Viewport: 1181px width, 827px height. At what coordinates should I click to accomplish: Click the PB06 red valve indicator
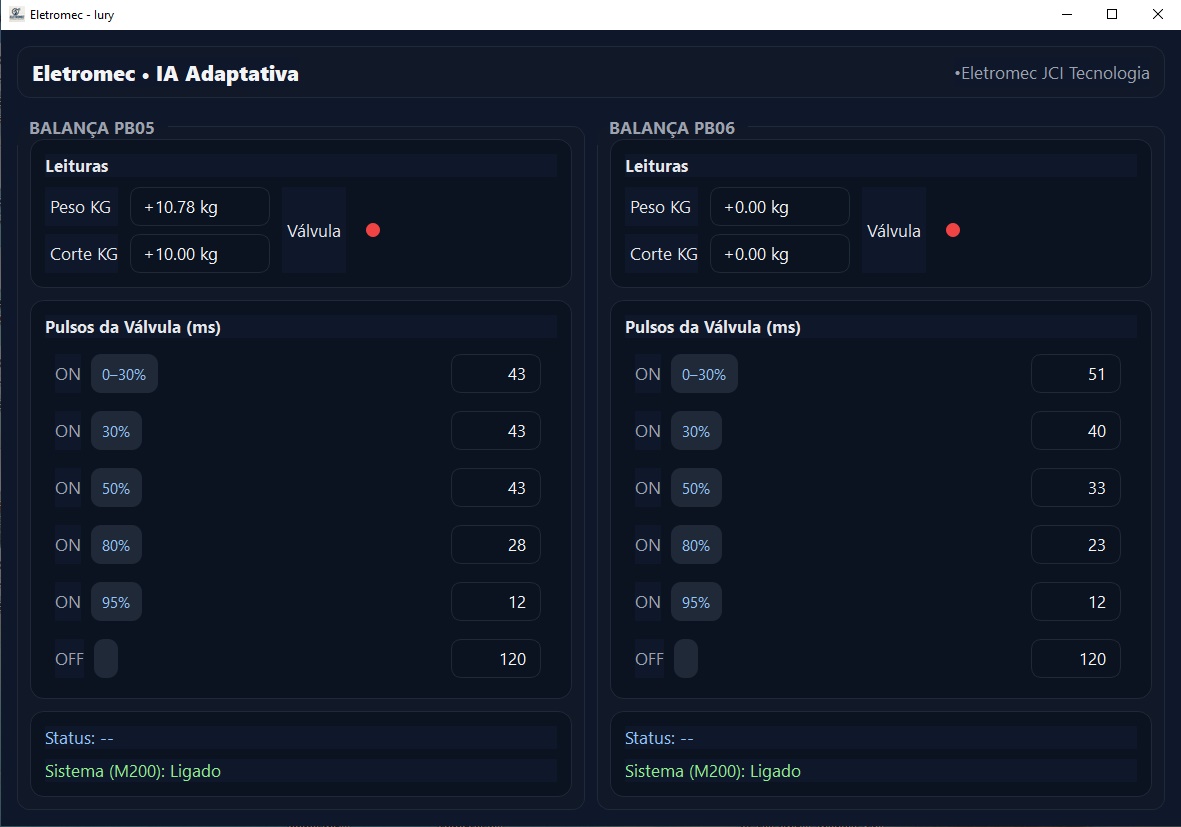click(x=953, y=230)
